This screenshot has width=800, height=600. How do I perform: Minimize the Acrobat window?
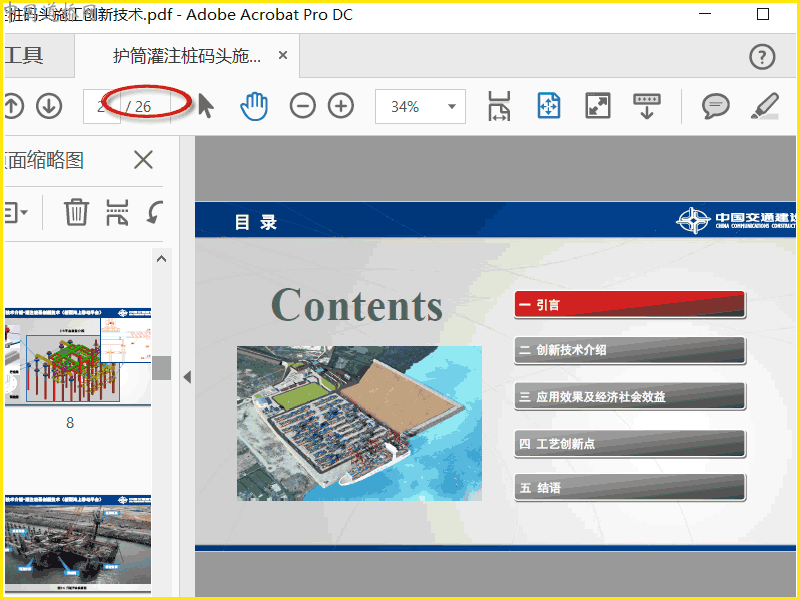705,14
